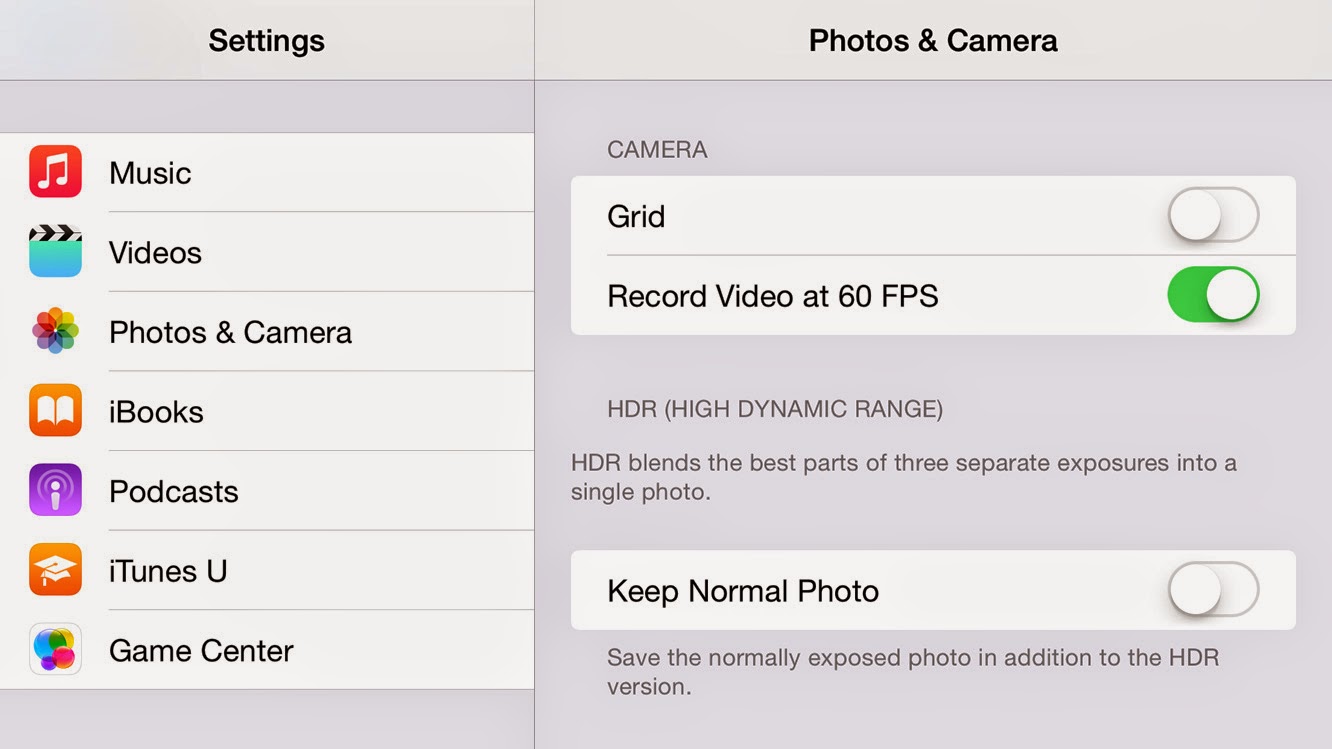Viewport: 1332px width, 749px height.
Task: Click the Videos app icon
Action: pos(55,252)
